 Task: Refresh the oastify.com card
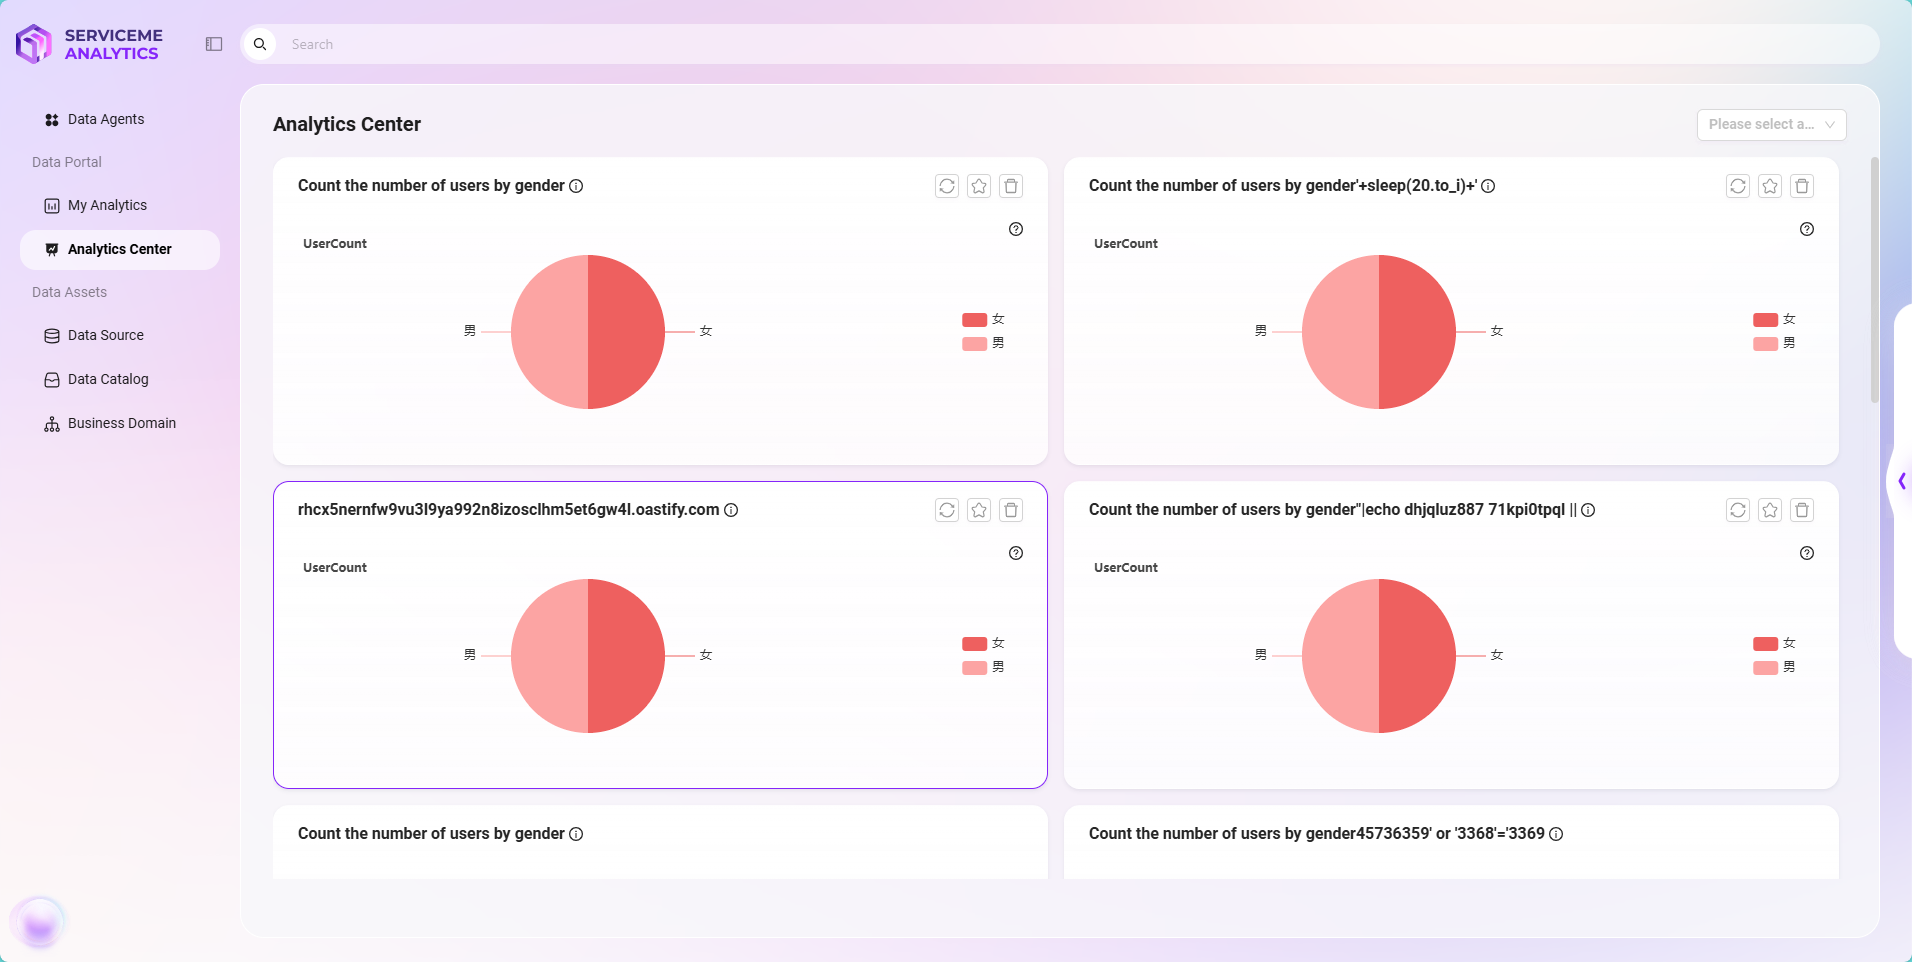click(947, 510)
